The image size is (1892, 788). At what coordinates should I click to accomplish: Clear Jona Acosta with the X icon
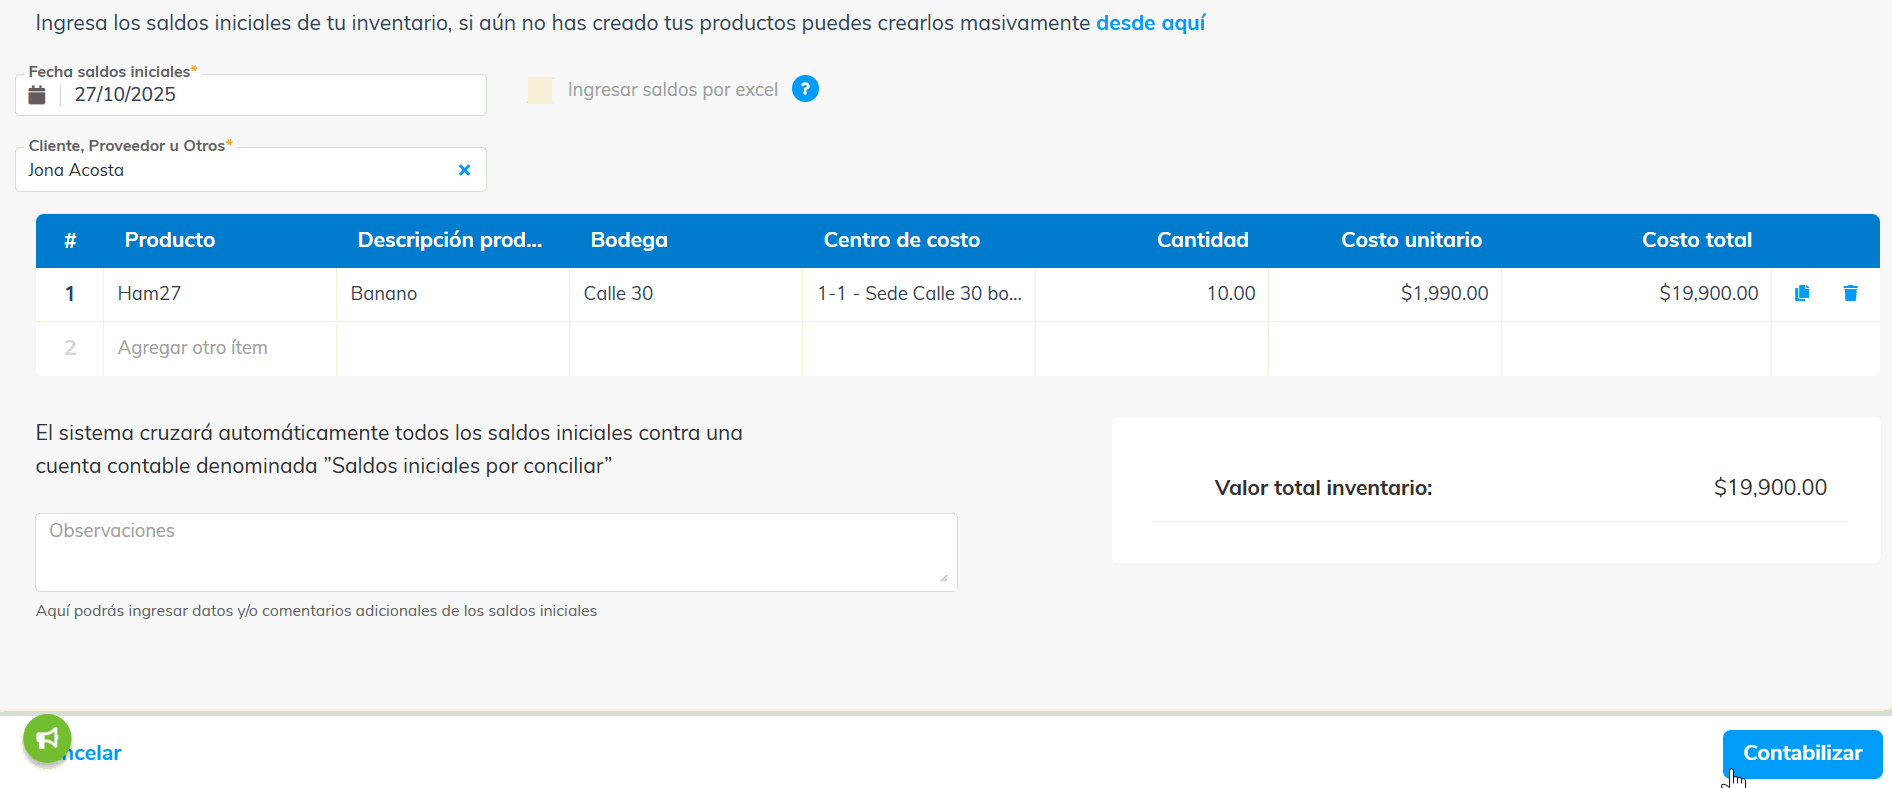click(x=464, y=170)
